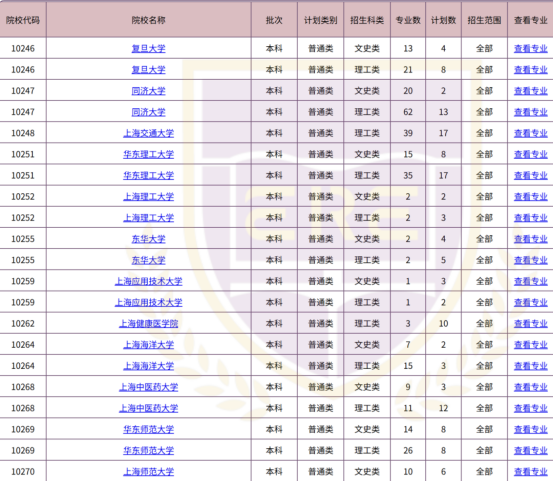Click 查看专业 for 同济大学 62-major row
The image size is (553, 481).
(x=531, y=112)
